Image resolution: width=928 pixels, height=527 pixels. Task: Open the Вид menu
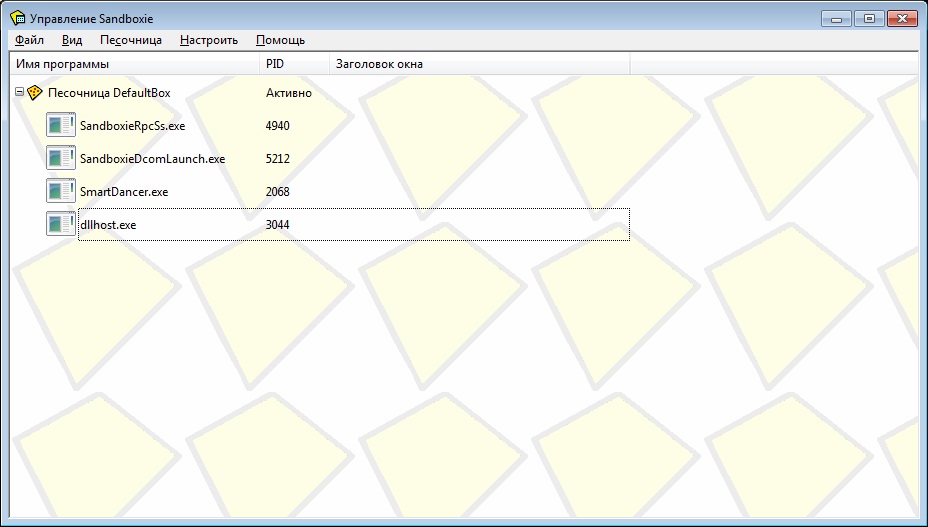(72, 40)
